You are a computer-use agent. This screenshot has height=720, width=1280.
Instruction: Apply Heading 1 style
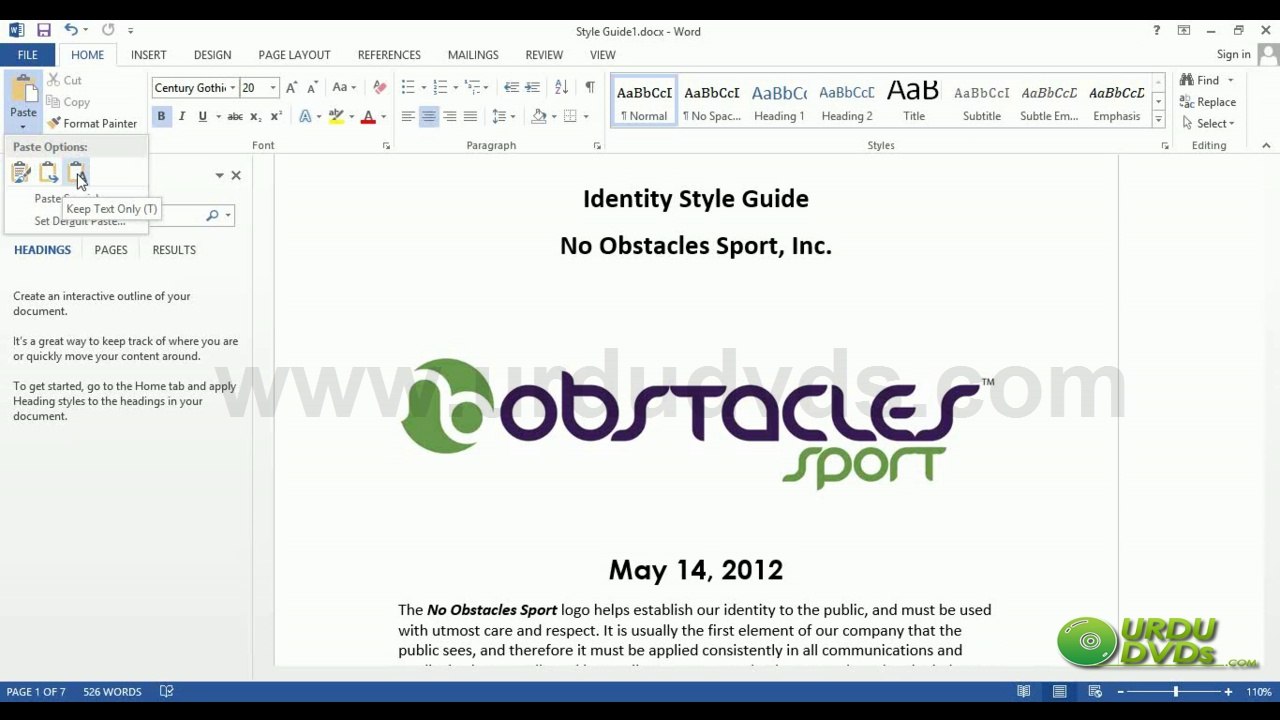pos(779,103)
